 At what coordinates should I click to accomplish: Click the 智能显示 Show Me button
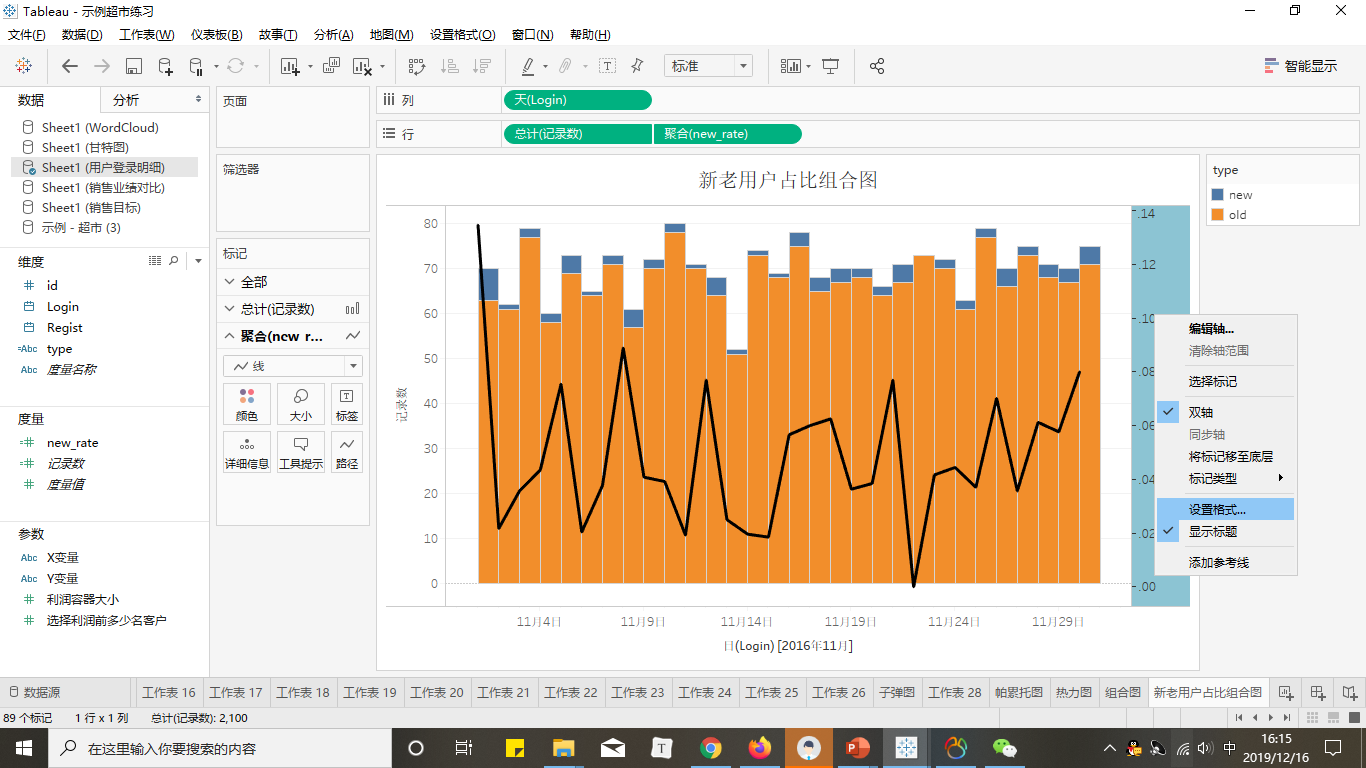(1300, 66)
